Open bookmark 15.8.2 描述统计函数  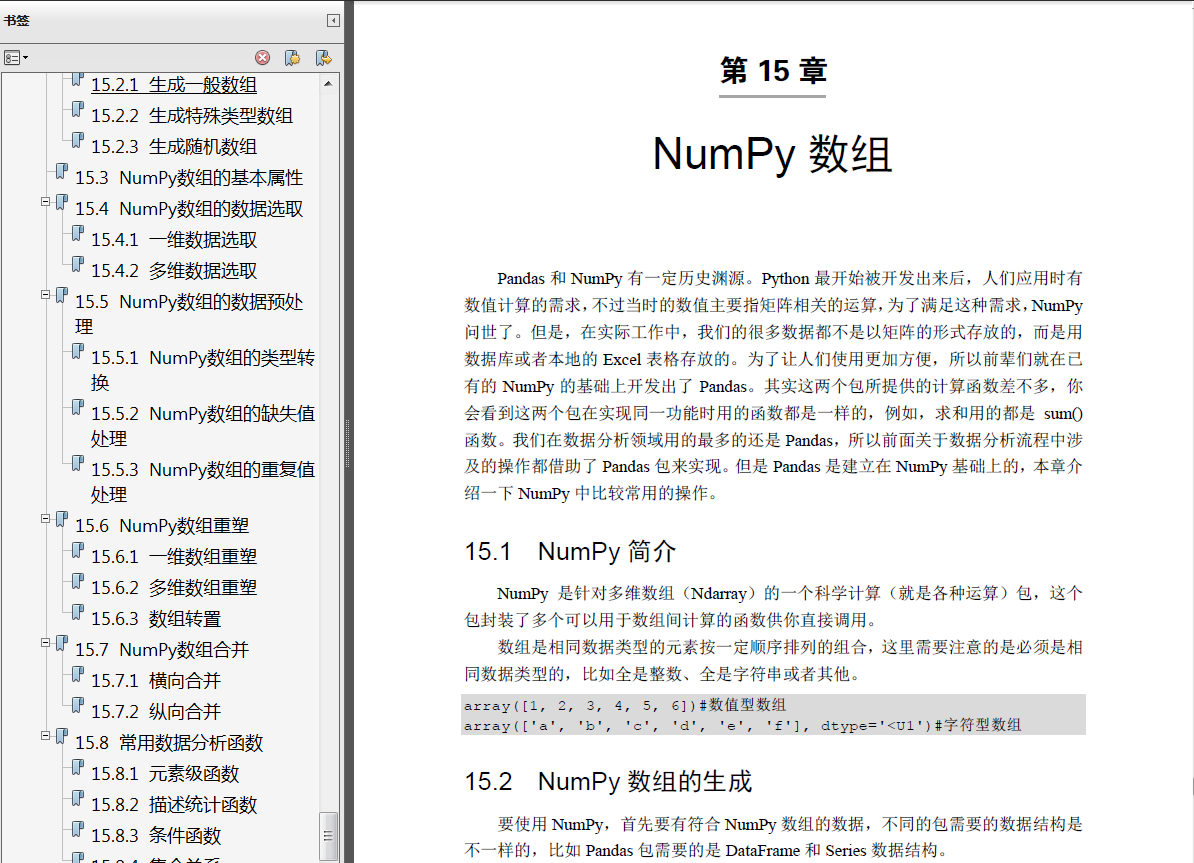174,805
